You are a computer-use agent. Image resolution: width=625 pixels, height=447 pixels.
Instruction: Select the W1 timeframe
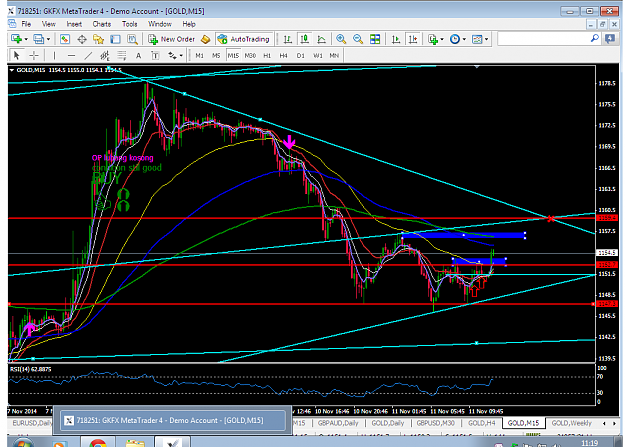[x=318, y=55]
